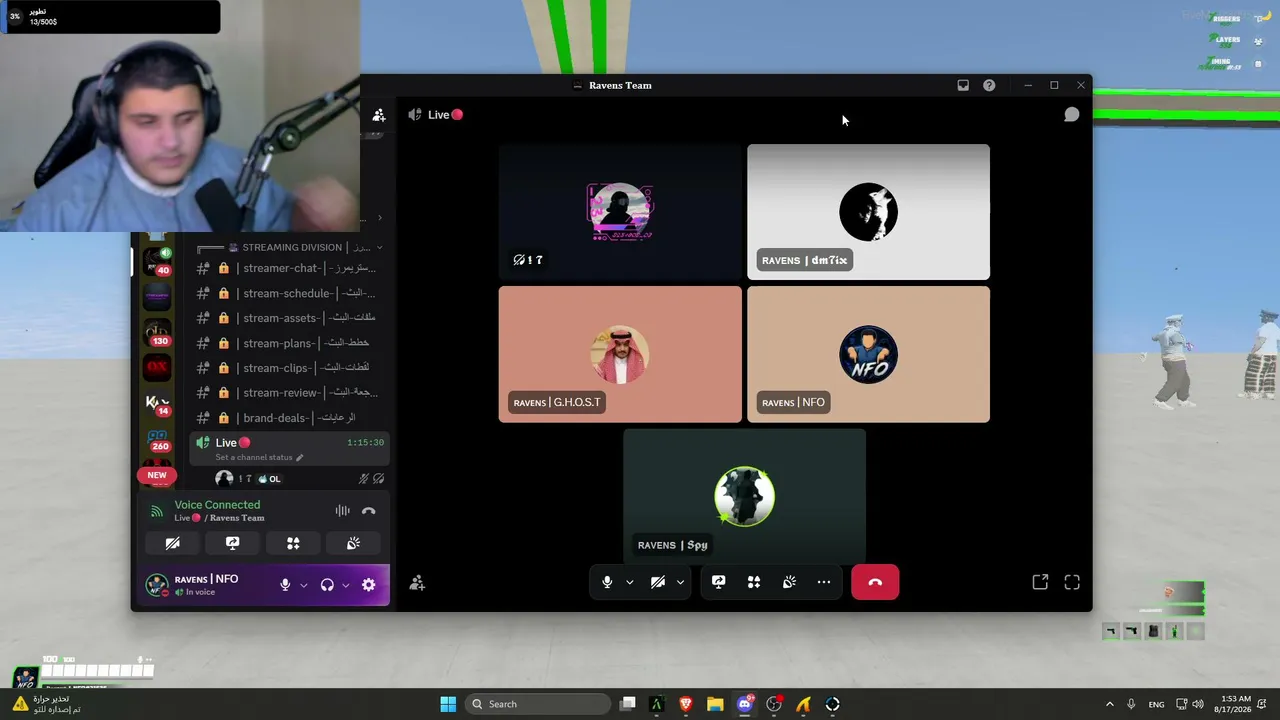
Task: Open User Settings gear
Action: (369, 585)
